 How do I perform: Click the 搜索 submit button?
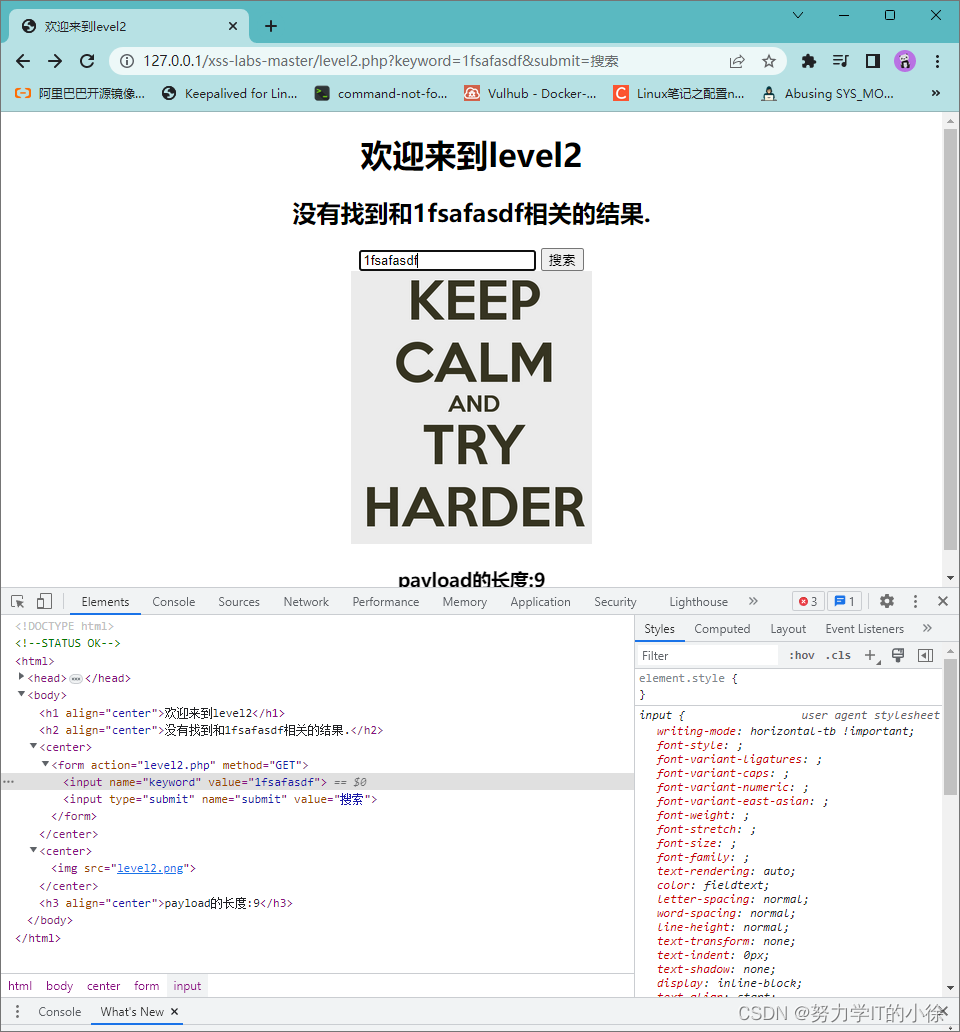(562, 260)
